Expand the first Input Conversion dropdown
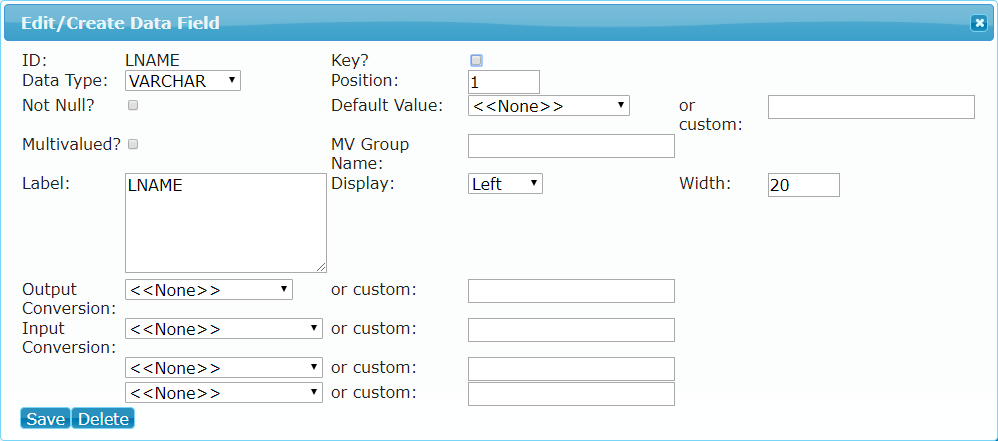Image resolution: width=998 pixels, height=441 pixels. click(224, 329)
